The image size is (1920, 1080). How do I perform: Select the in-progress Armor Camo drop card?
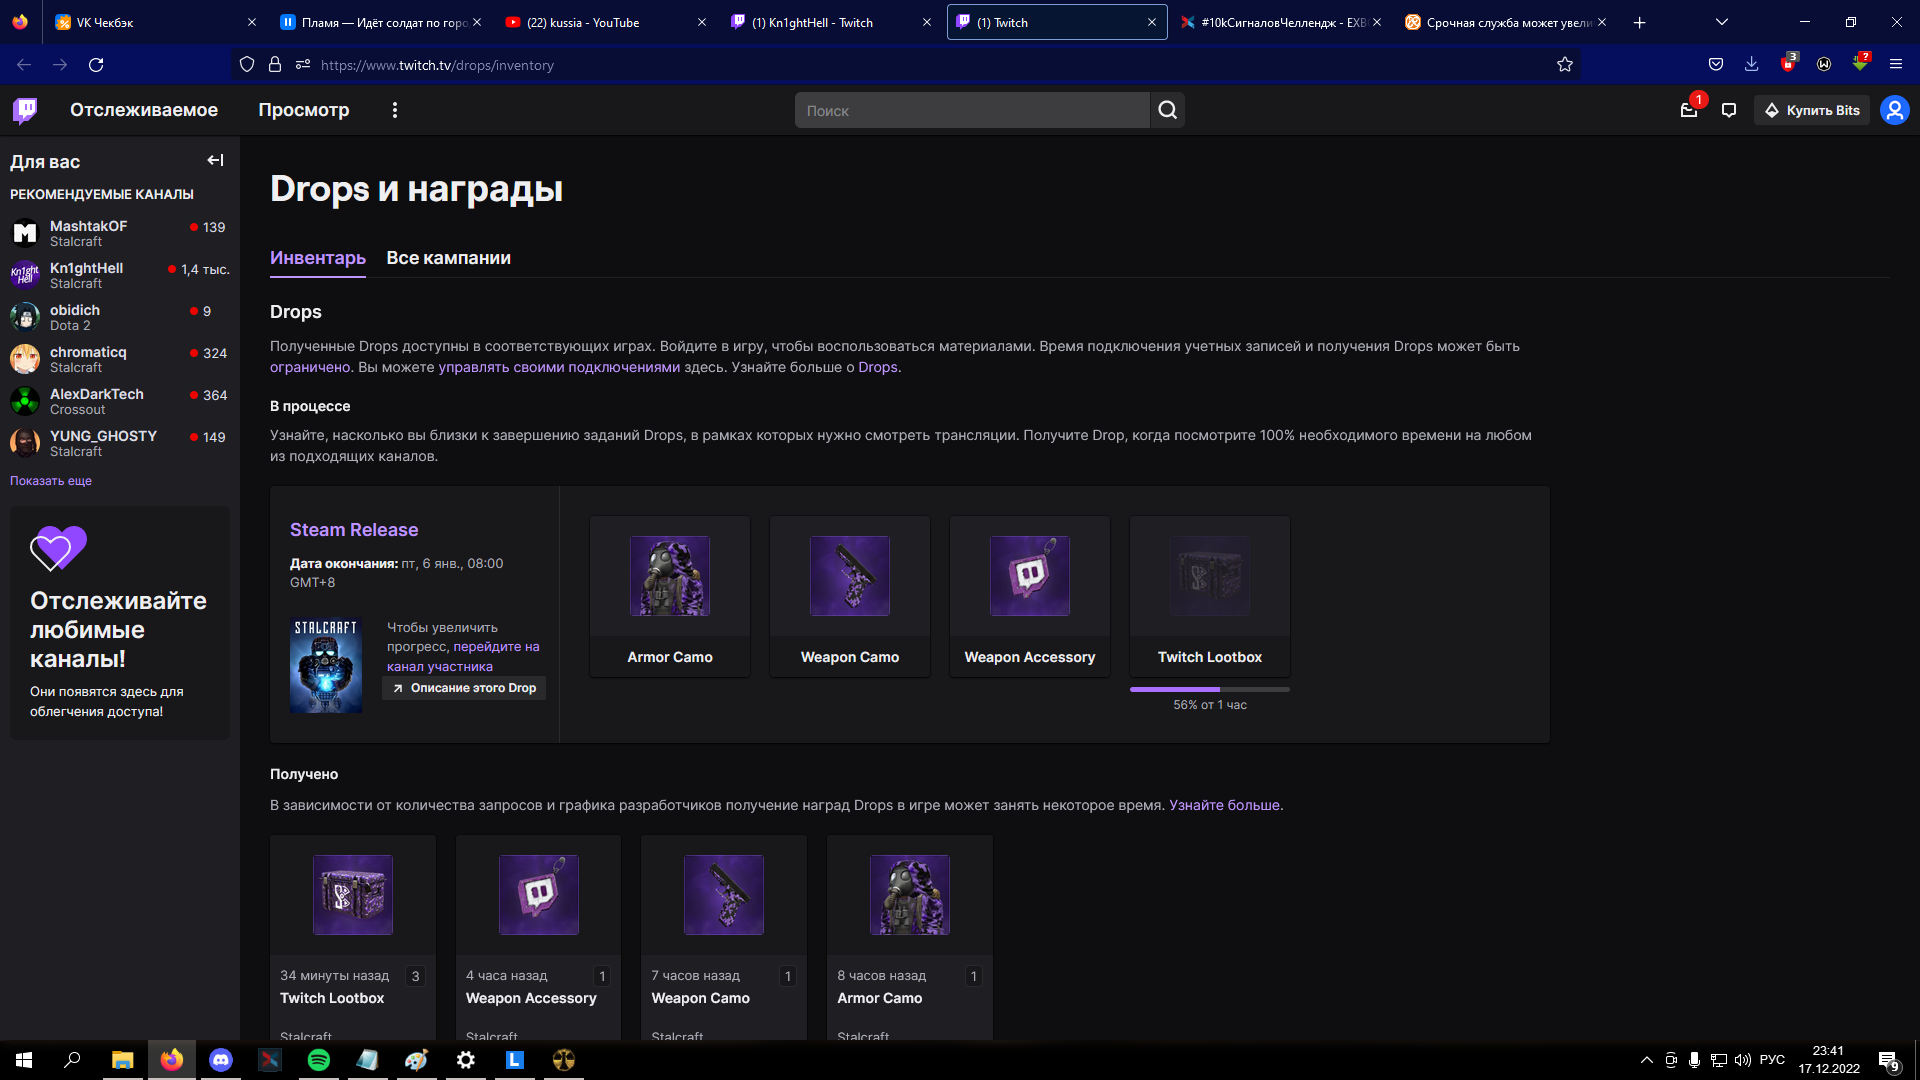670,597
